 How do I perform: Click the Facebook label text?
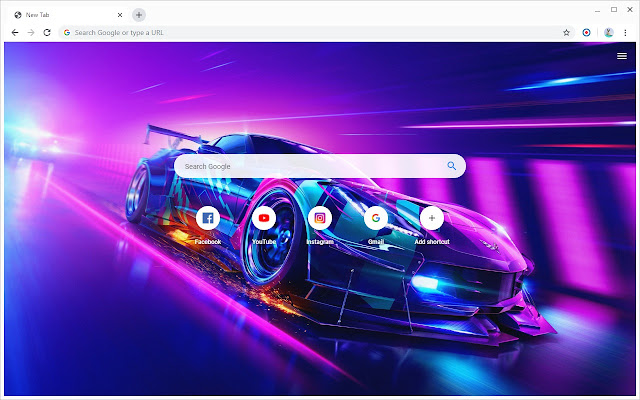click(x=208, y=242)
